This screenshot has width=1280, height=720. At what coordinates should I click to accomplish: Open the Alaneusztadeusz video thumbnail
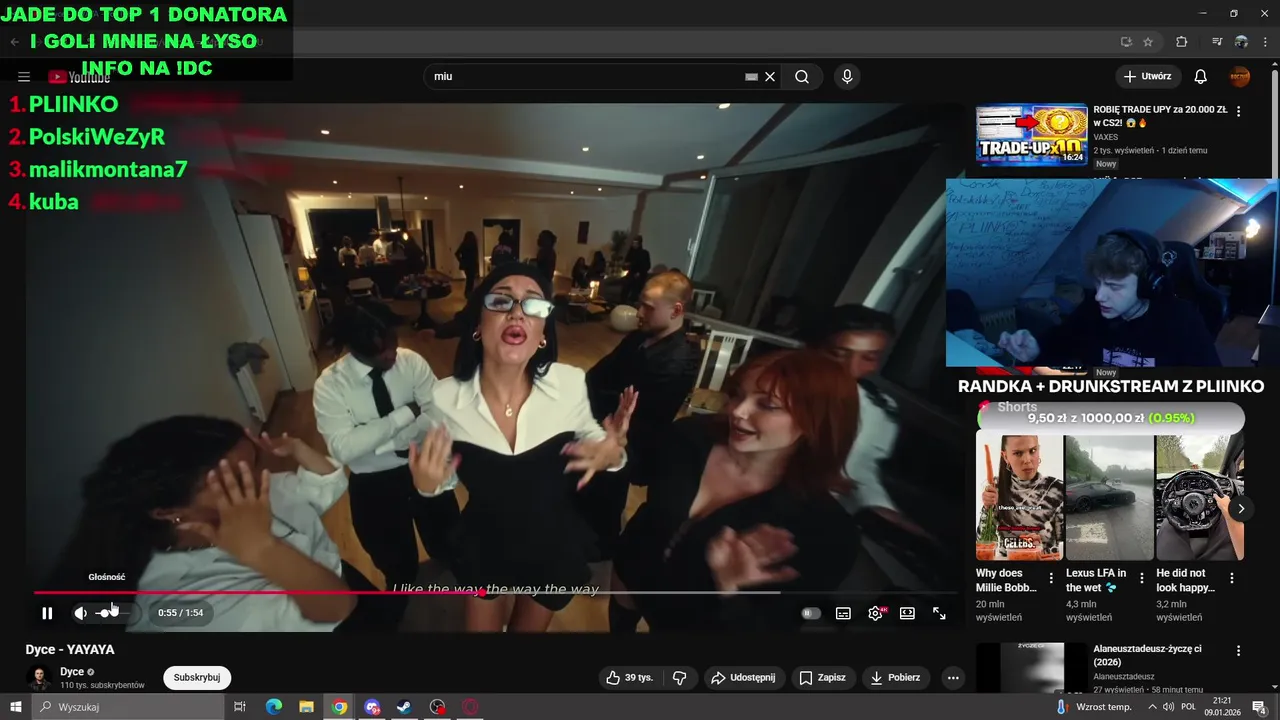pos(1031,667)
